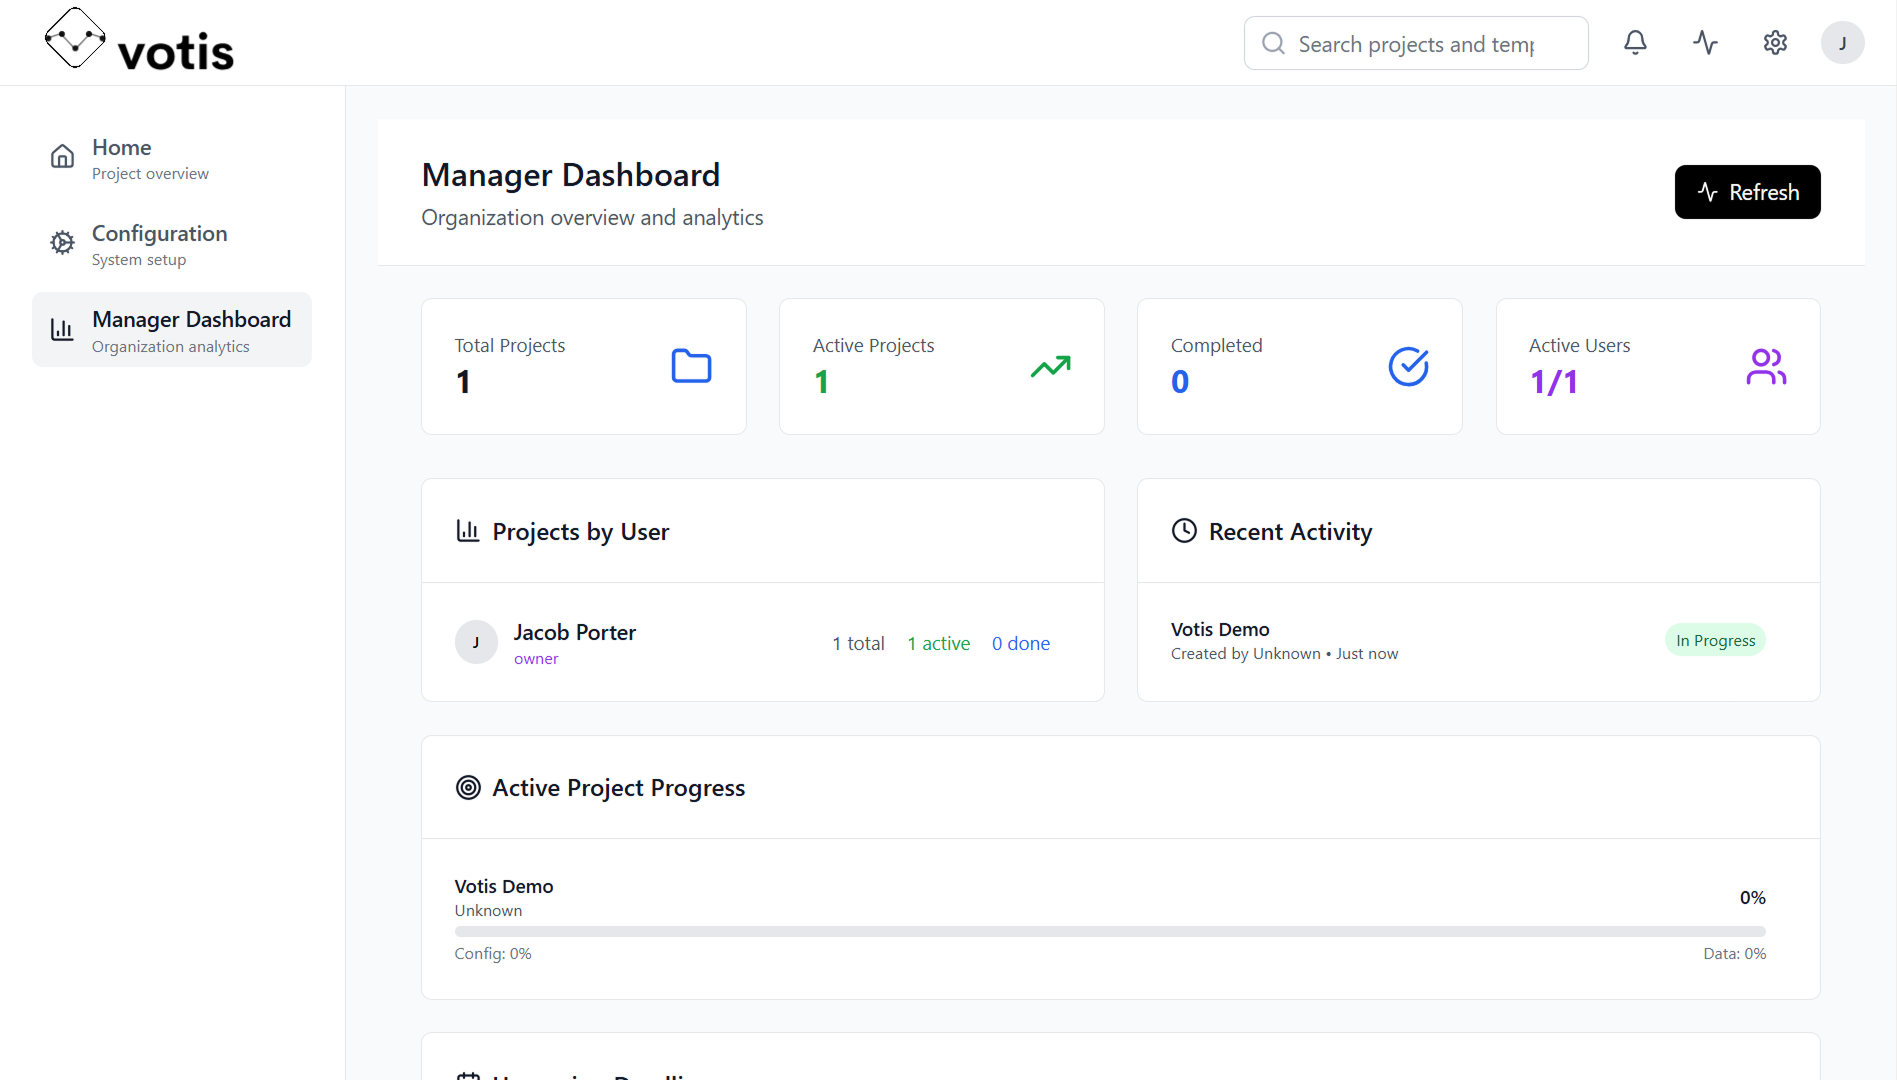Click the 1/1 Active Users value
The width and height of the screenshot is (1897, 1080).
click(1554, 382)
